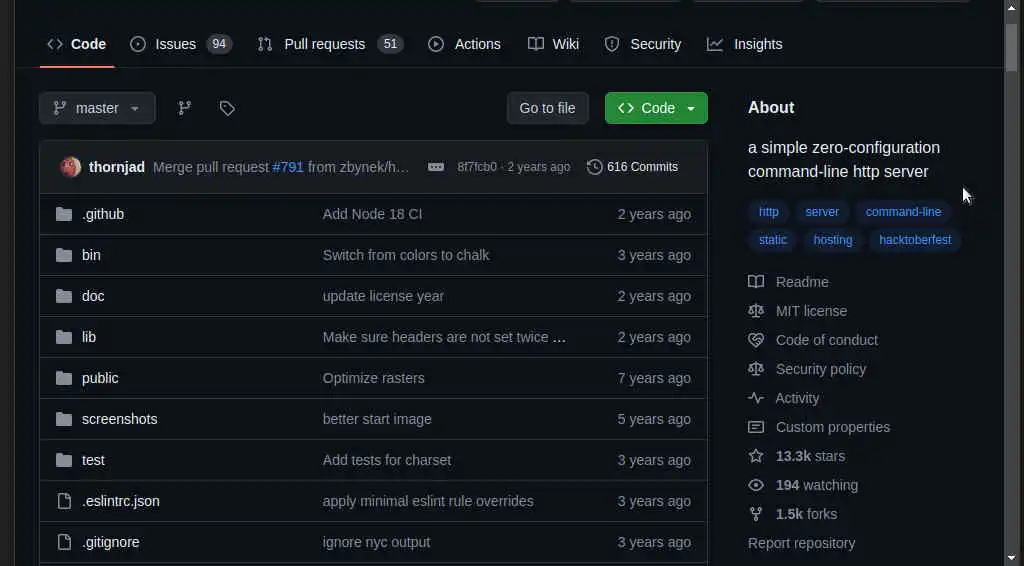Open the master branch dropdown
1024x566 pixels.
click(97, 108)
